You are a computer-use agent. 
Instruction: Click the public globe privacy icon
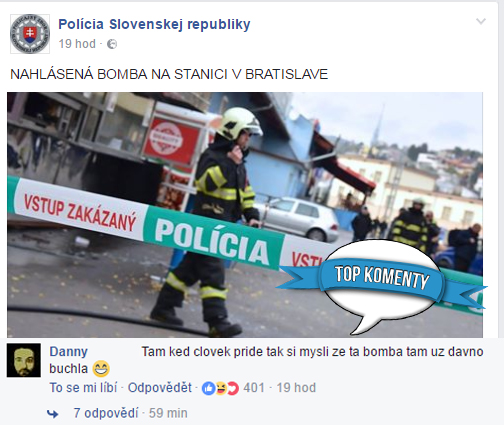112,44
